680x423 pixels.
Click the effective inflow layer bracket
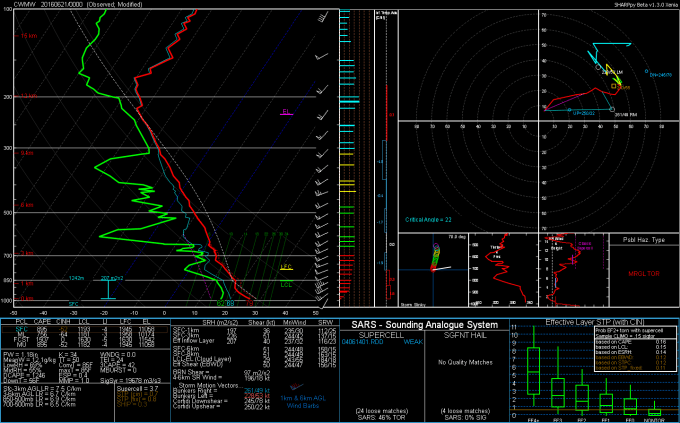coord(110,288)
